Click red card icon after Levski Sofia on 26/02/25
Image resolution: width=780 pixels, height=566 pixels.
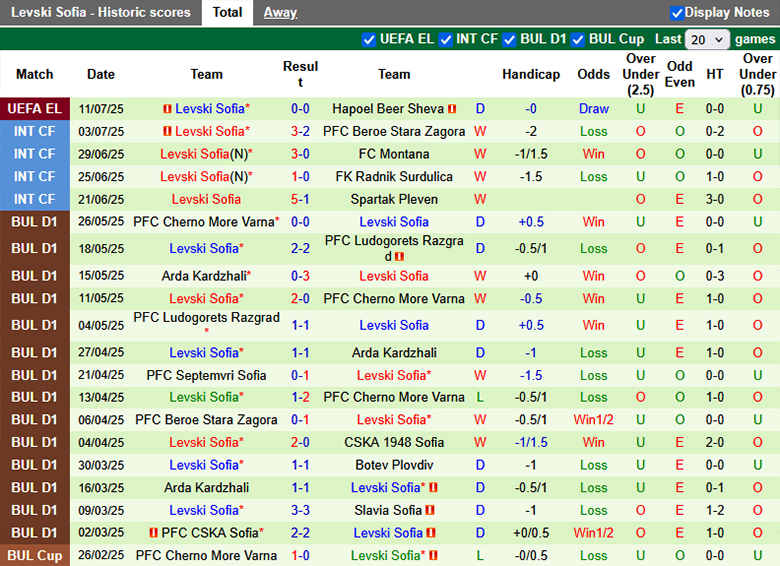click(x=433, y=555)
